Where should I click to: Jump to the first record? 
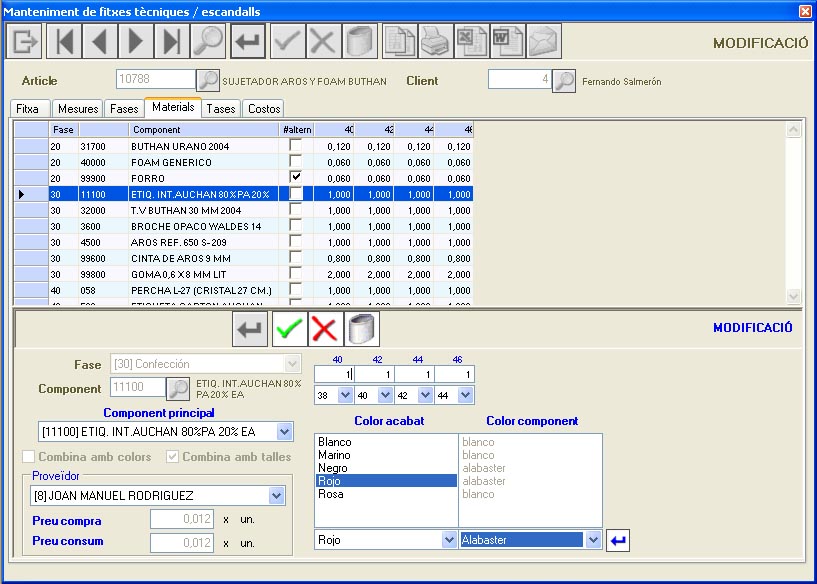(x=64, y=41)
